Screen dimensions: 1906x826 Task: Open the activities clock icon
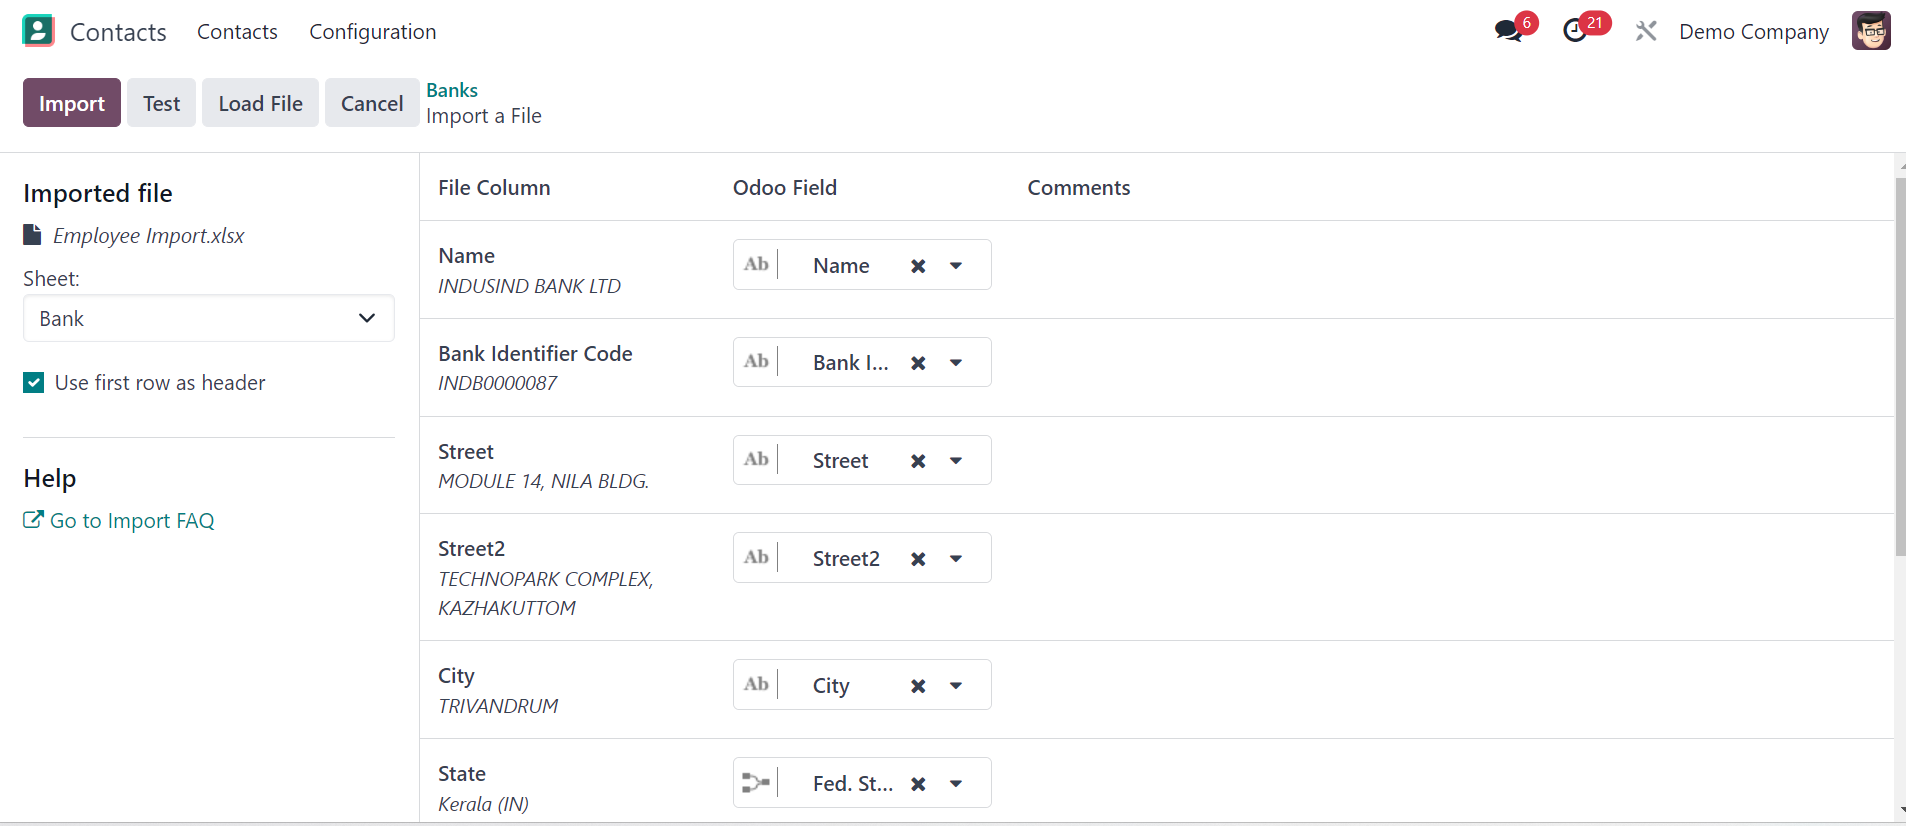pyautogui.click(x=1576, y=31)
